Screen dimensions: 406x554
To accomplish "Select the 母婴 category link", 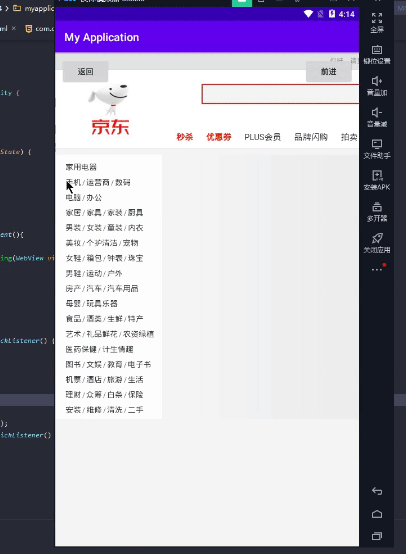I will click(73, 303).
